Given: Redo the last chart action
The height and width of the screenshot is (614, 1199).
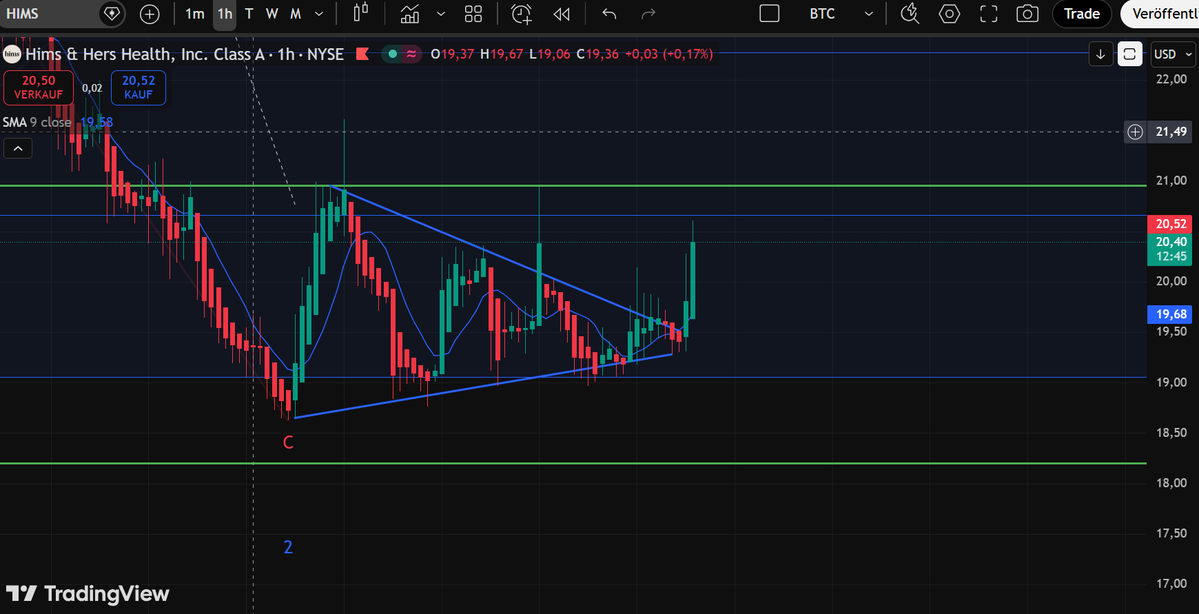Looking at the screenshot, I should click(648, 14).
